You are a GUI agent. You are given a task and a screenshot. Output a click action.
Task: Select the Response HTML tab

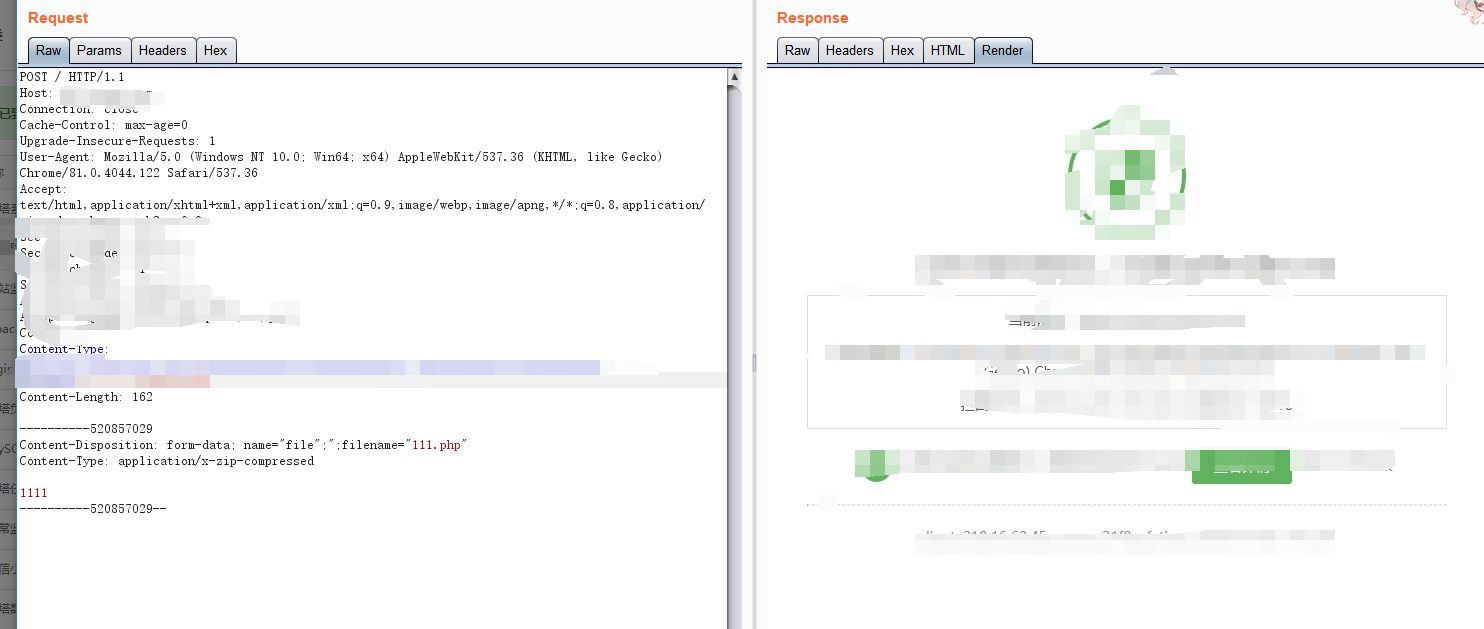click(947, 51)
